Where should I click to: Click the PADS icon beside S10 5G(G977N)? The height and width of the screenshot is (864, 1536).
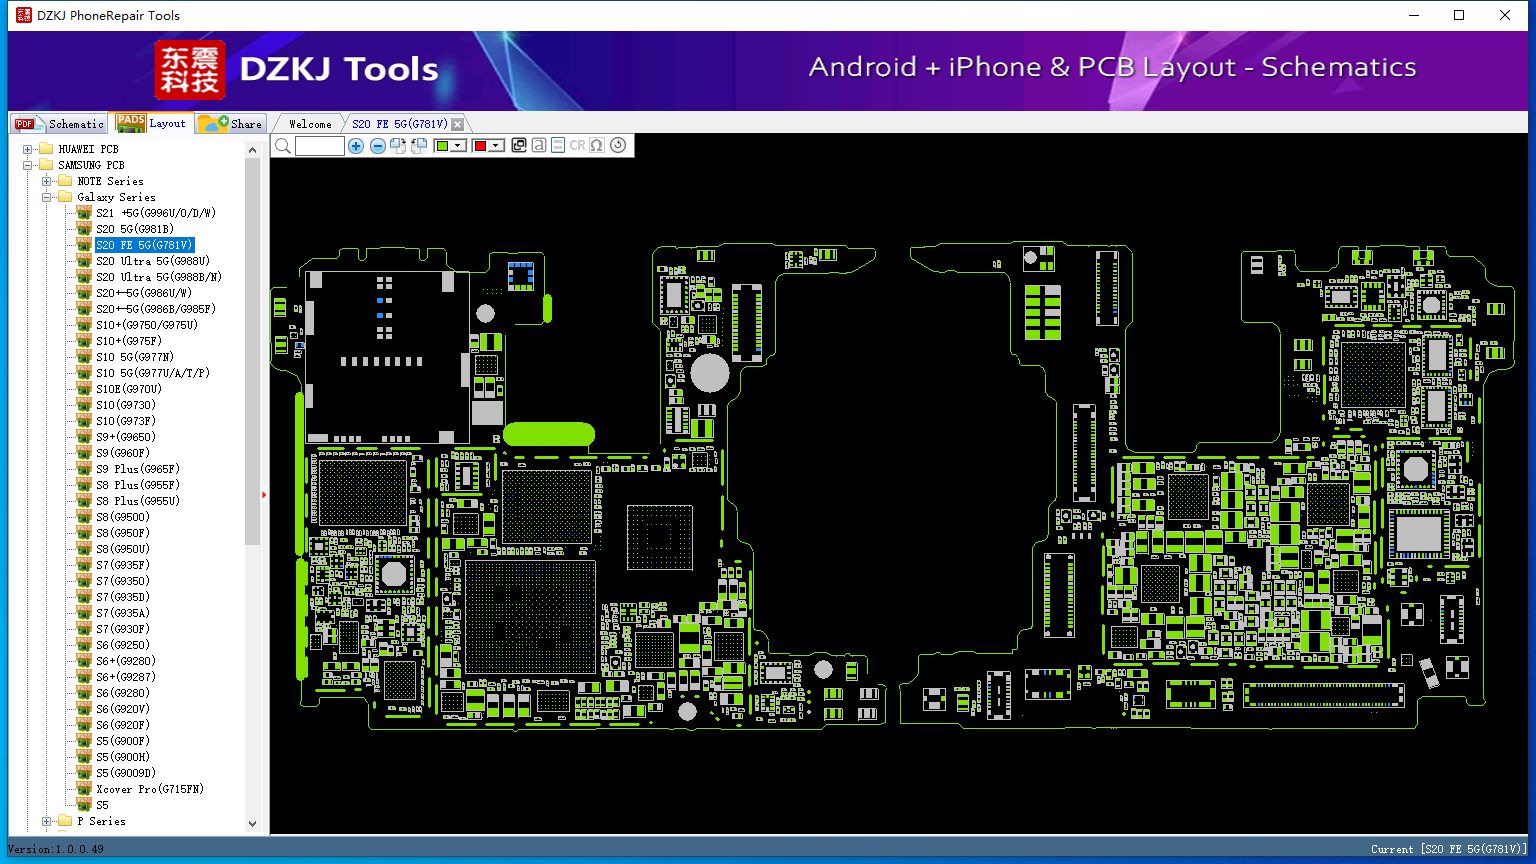click(84, 357)
